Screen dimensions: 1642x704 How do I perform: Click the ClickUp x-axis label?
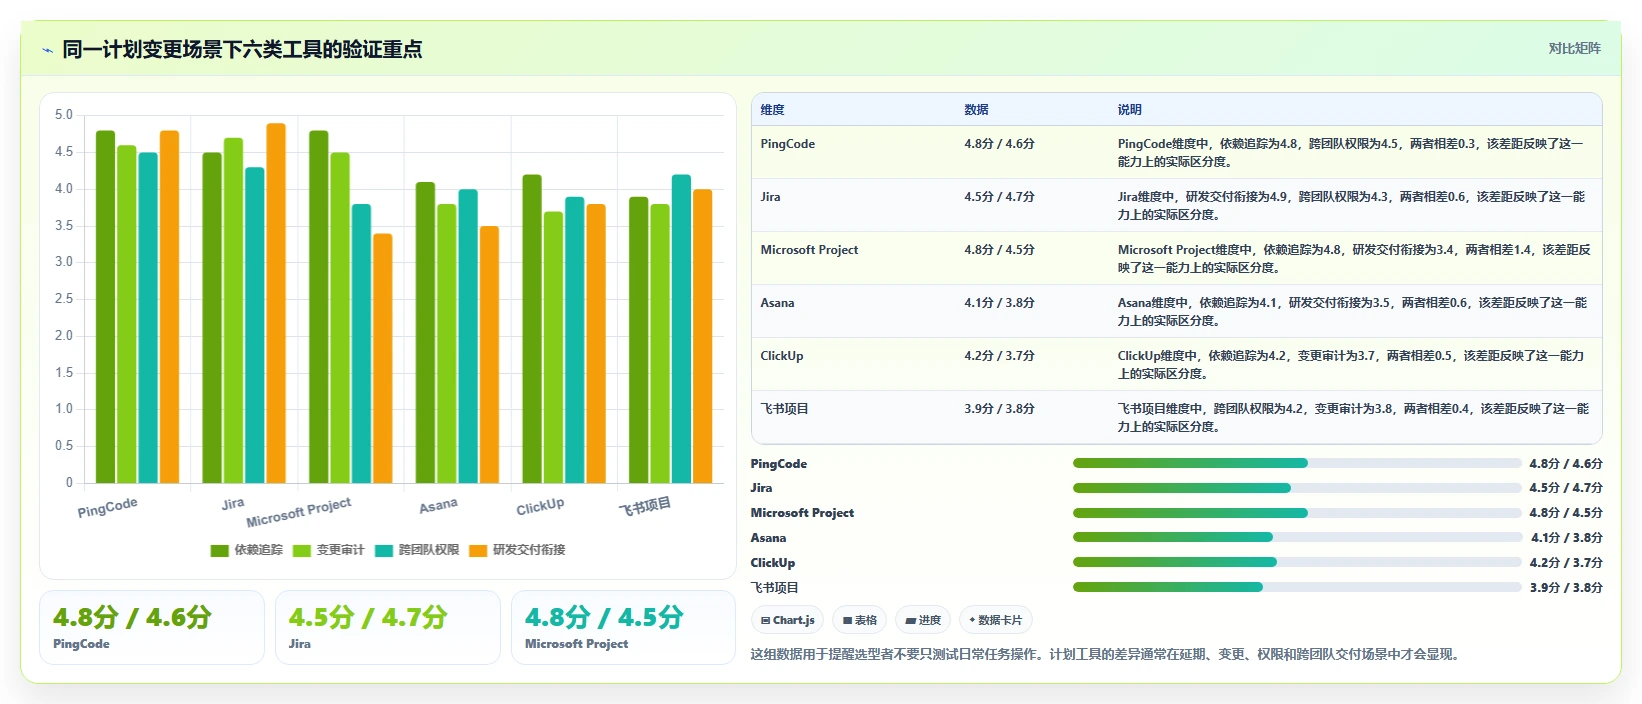540,507
